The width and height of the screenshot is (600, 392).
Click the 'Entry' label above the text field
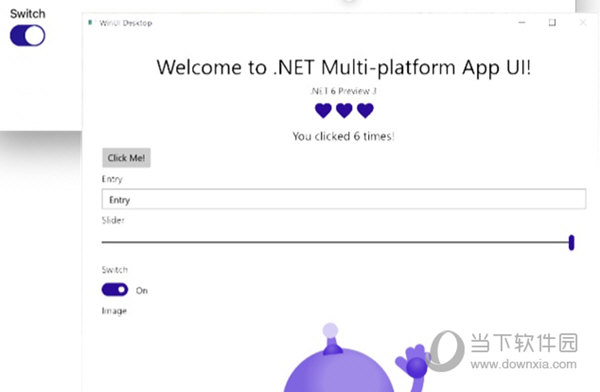(112, 179)
